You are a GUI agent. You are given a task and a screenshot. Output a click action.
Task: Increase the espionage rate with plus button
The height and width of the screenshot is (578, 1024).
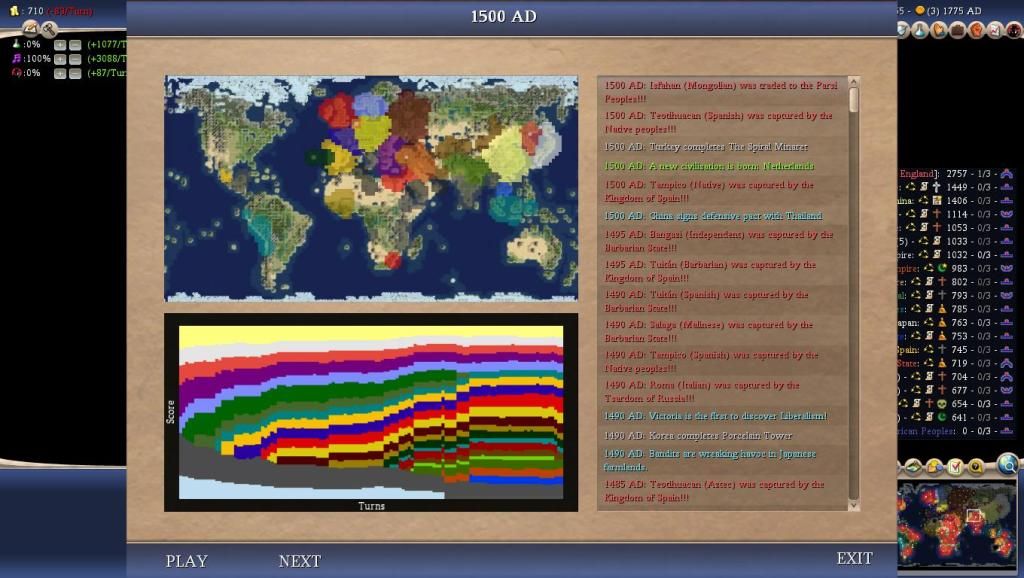[x=60, y=73]
